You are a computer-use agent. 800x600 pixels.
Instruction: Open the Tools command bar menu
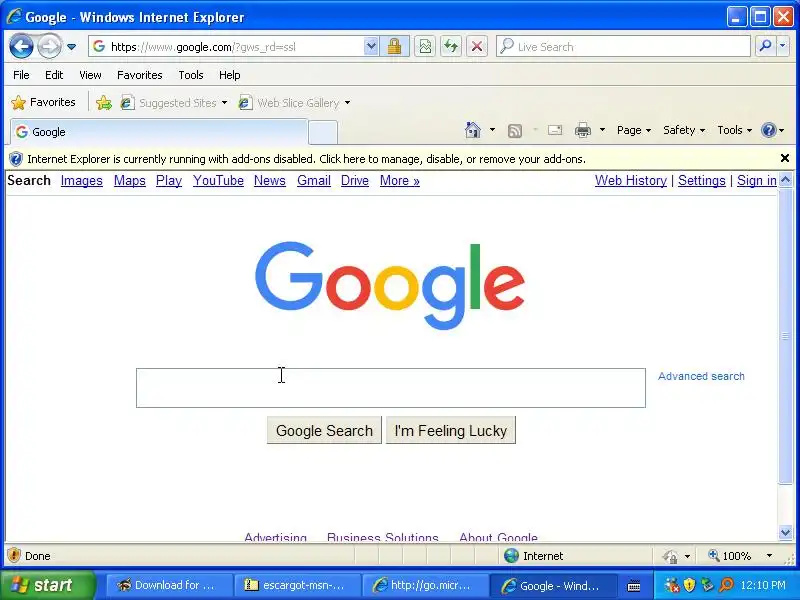coord(735,130)
